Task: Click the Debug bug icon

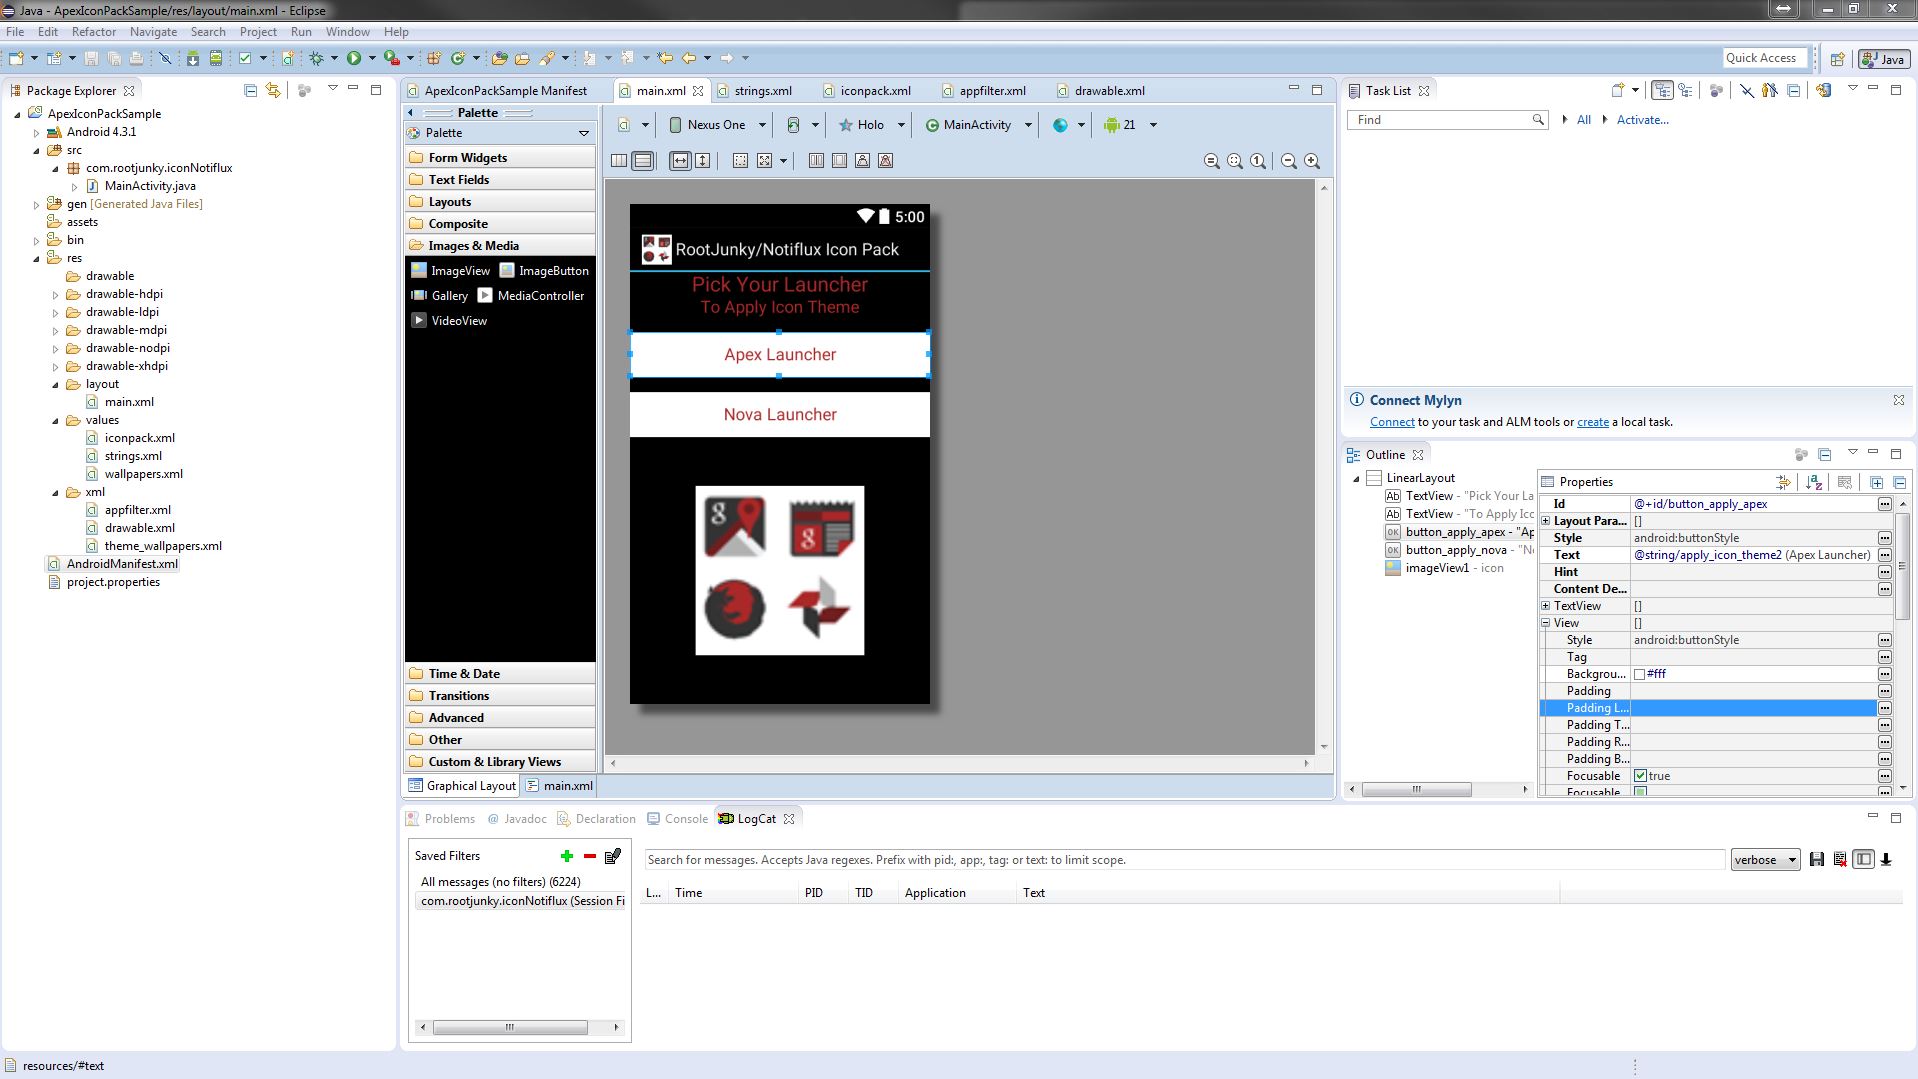Action: coord(316,59)
